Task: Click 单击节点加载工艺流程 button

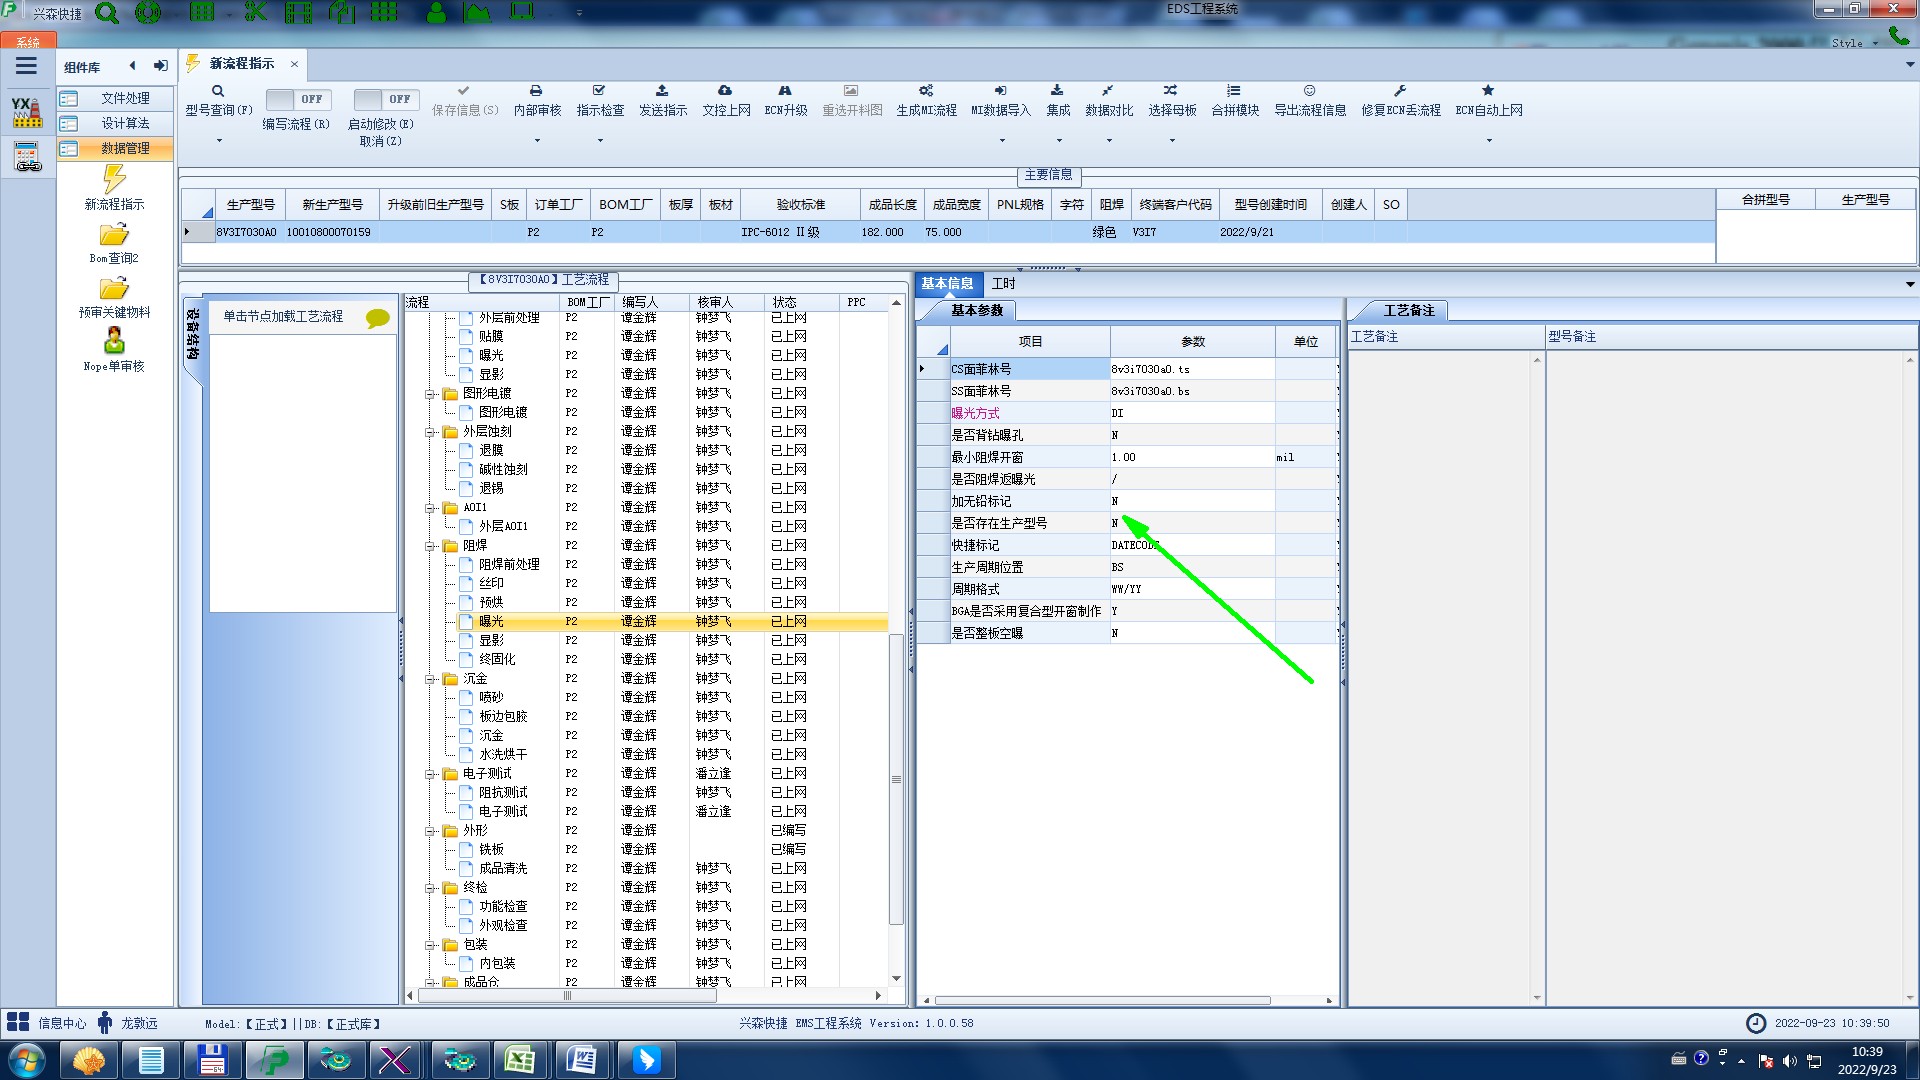Action: tap(283, 316)
